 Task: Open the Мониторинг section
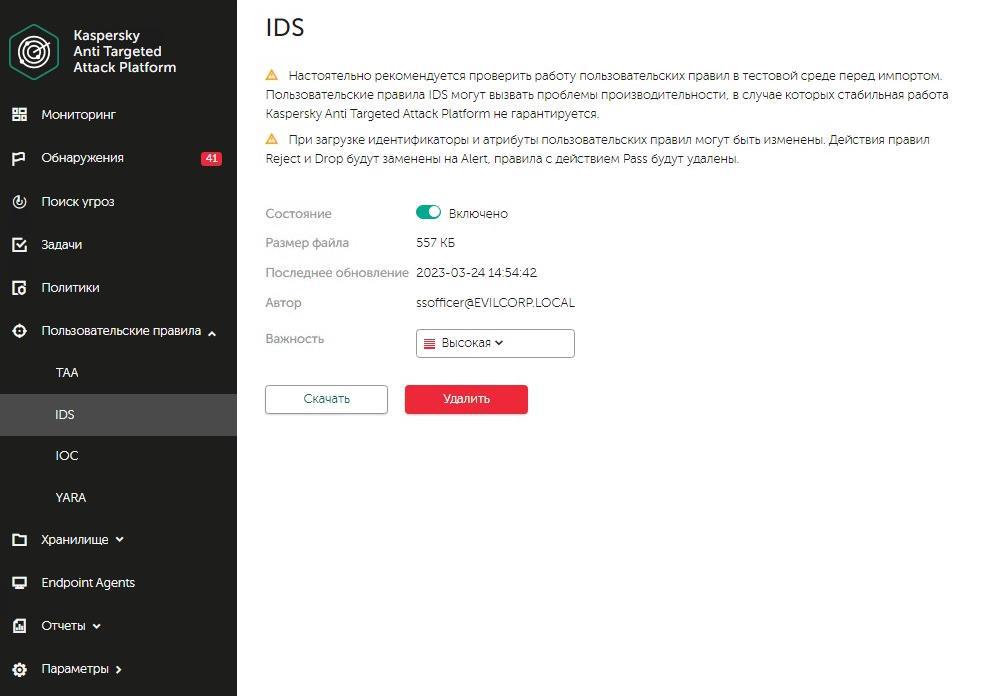(x=78, y=114)
